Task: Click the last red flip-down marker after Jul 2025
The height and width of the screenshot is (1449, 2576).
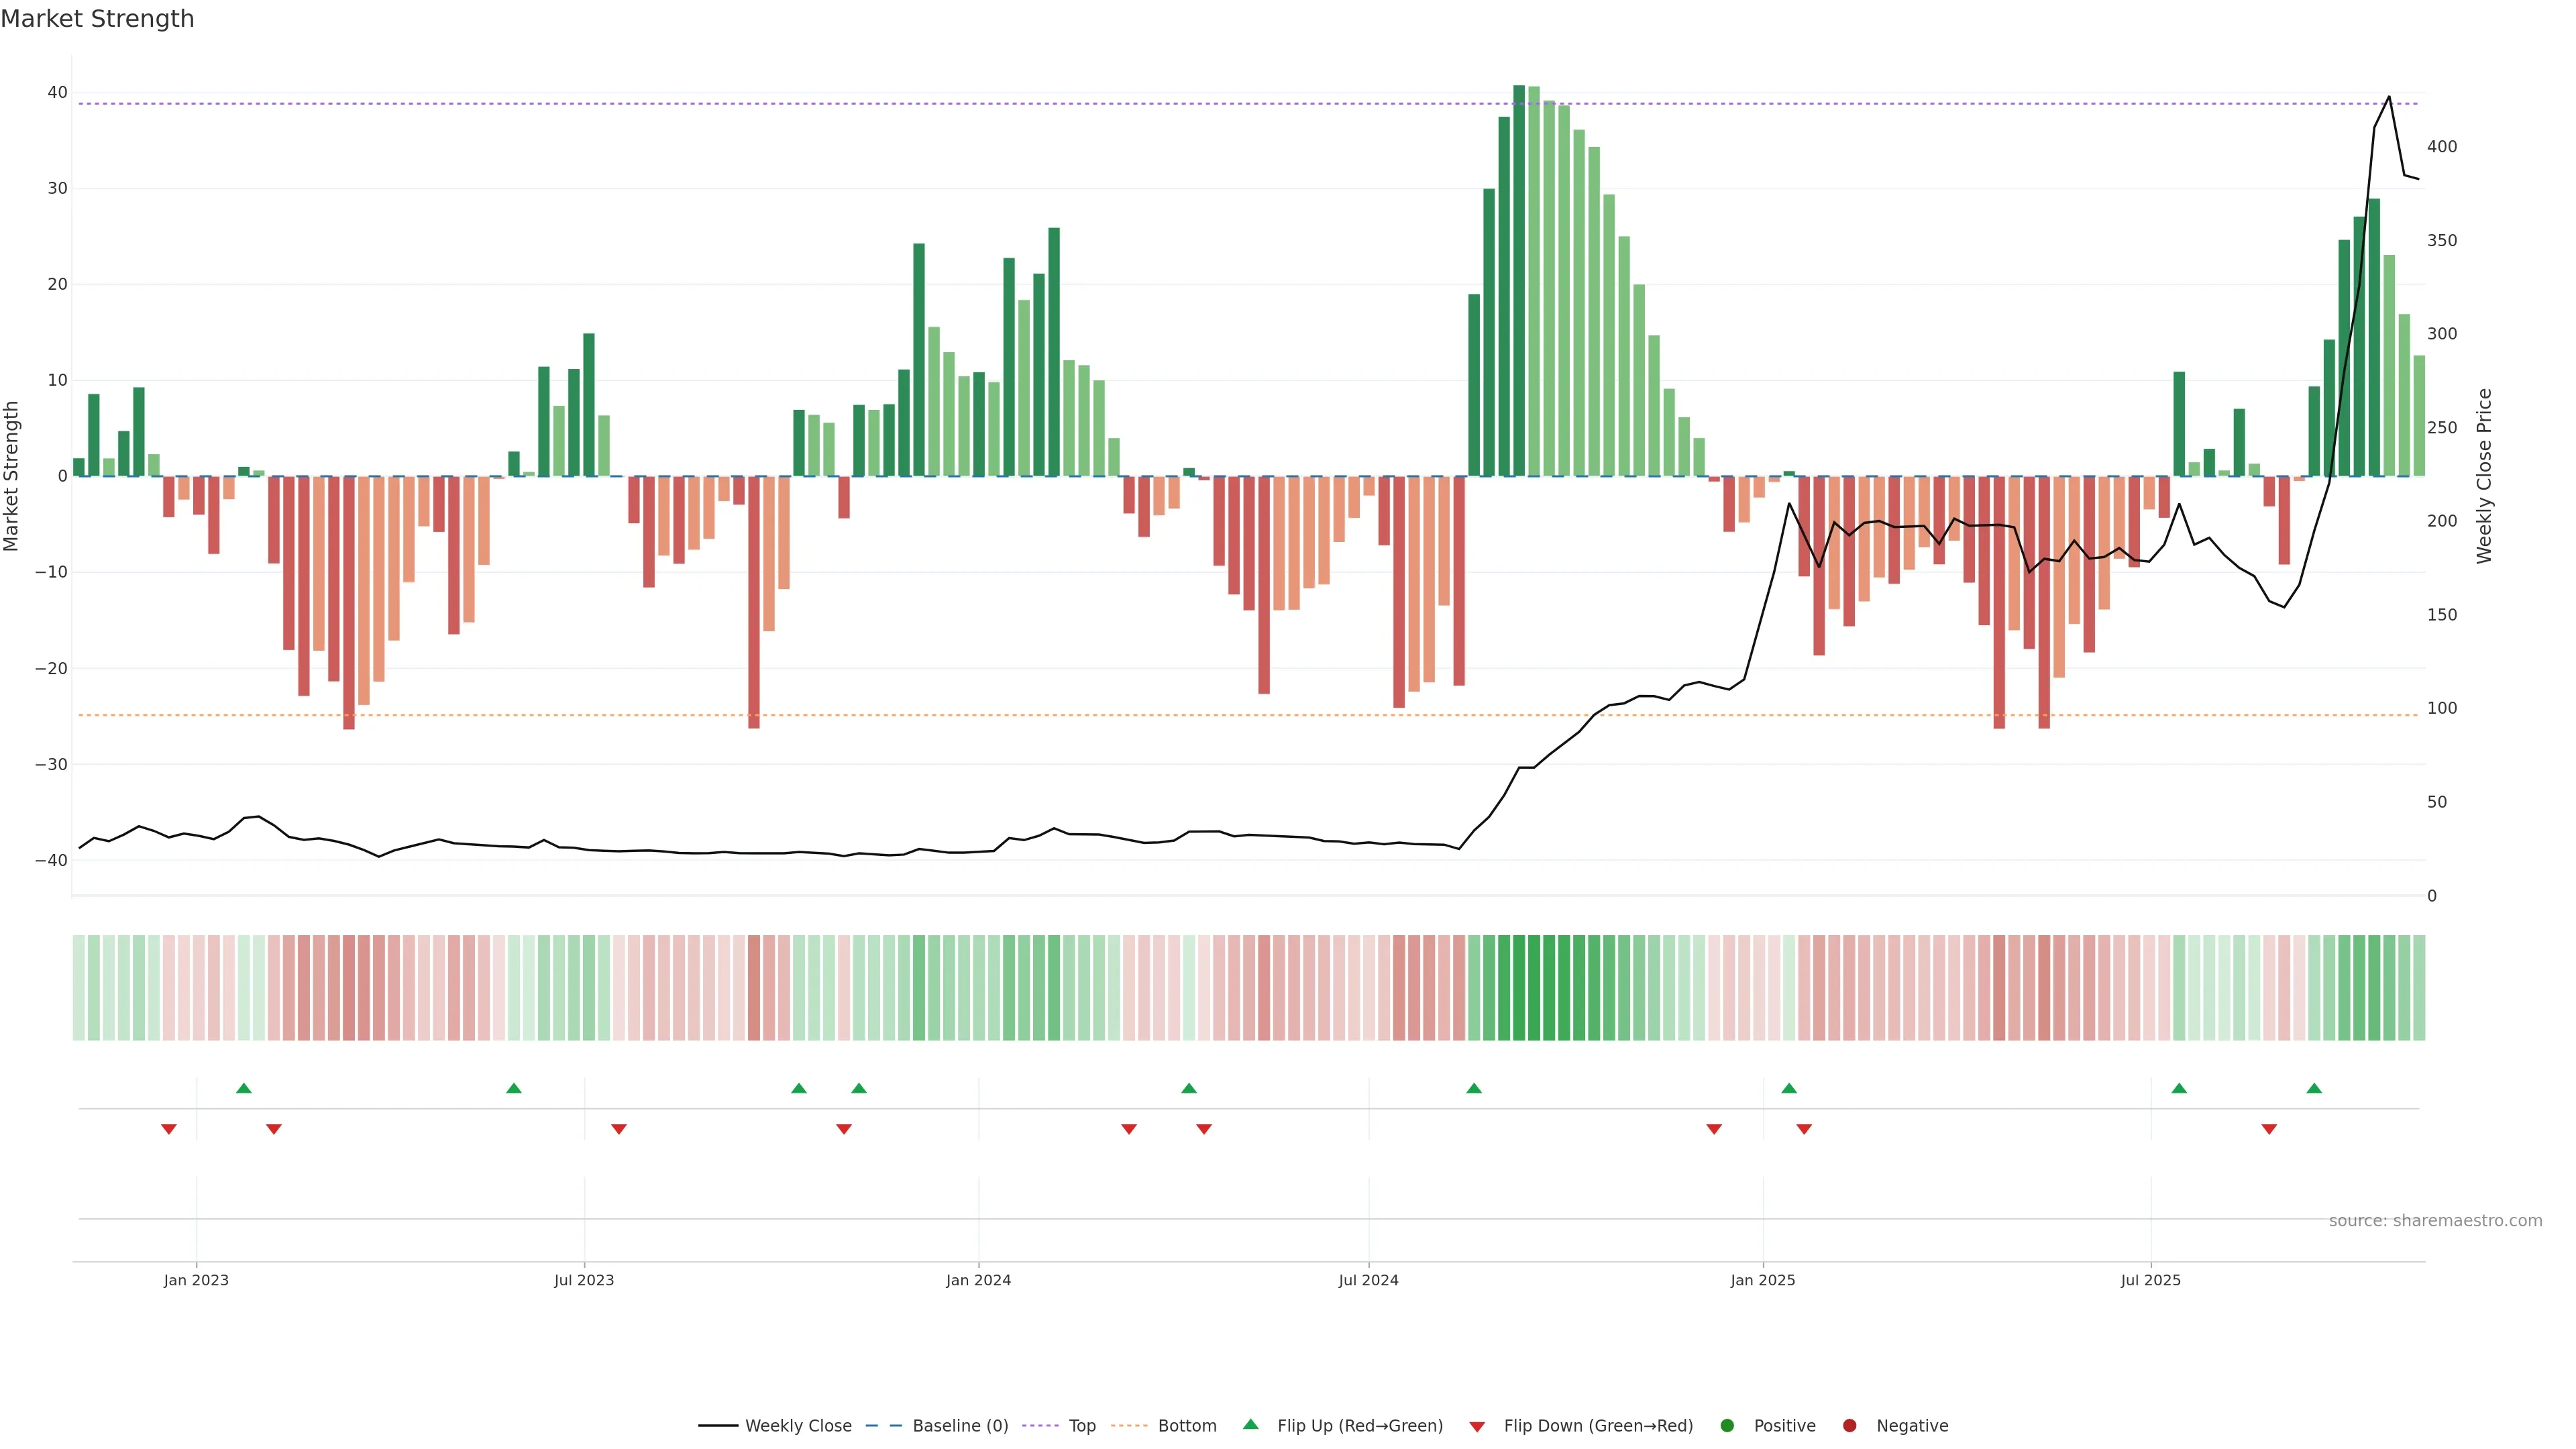Action: tap(2269, 1129)
